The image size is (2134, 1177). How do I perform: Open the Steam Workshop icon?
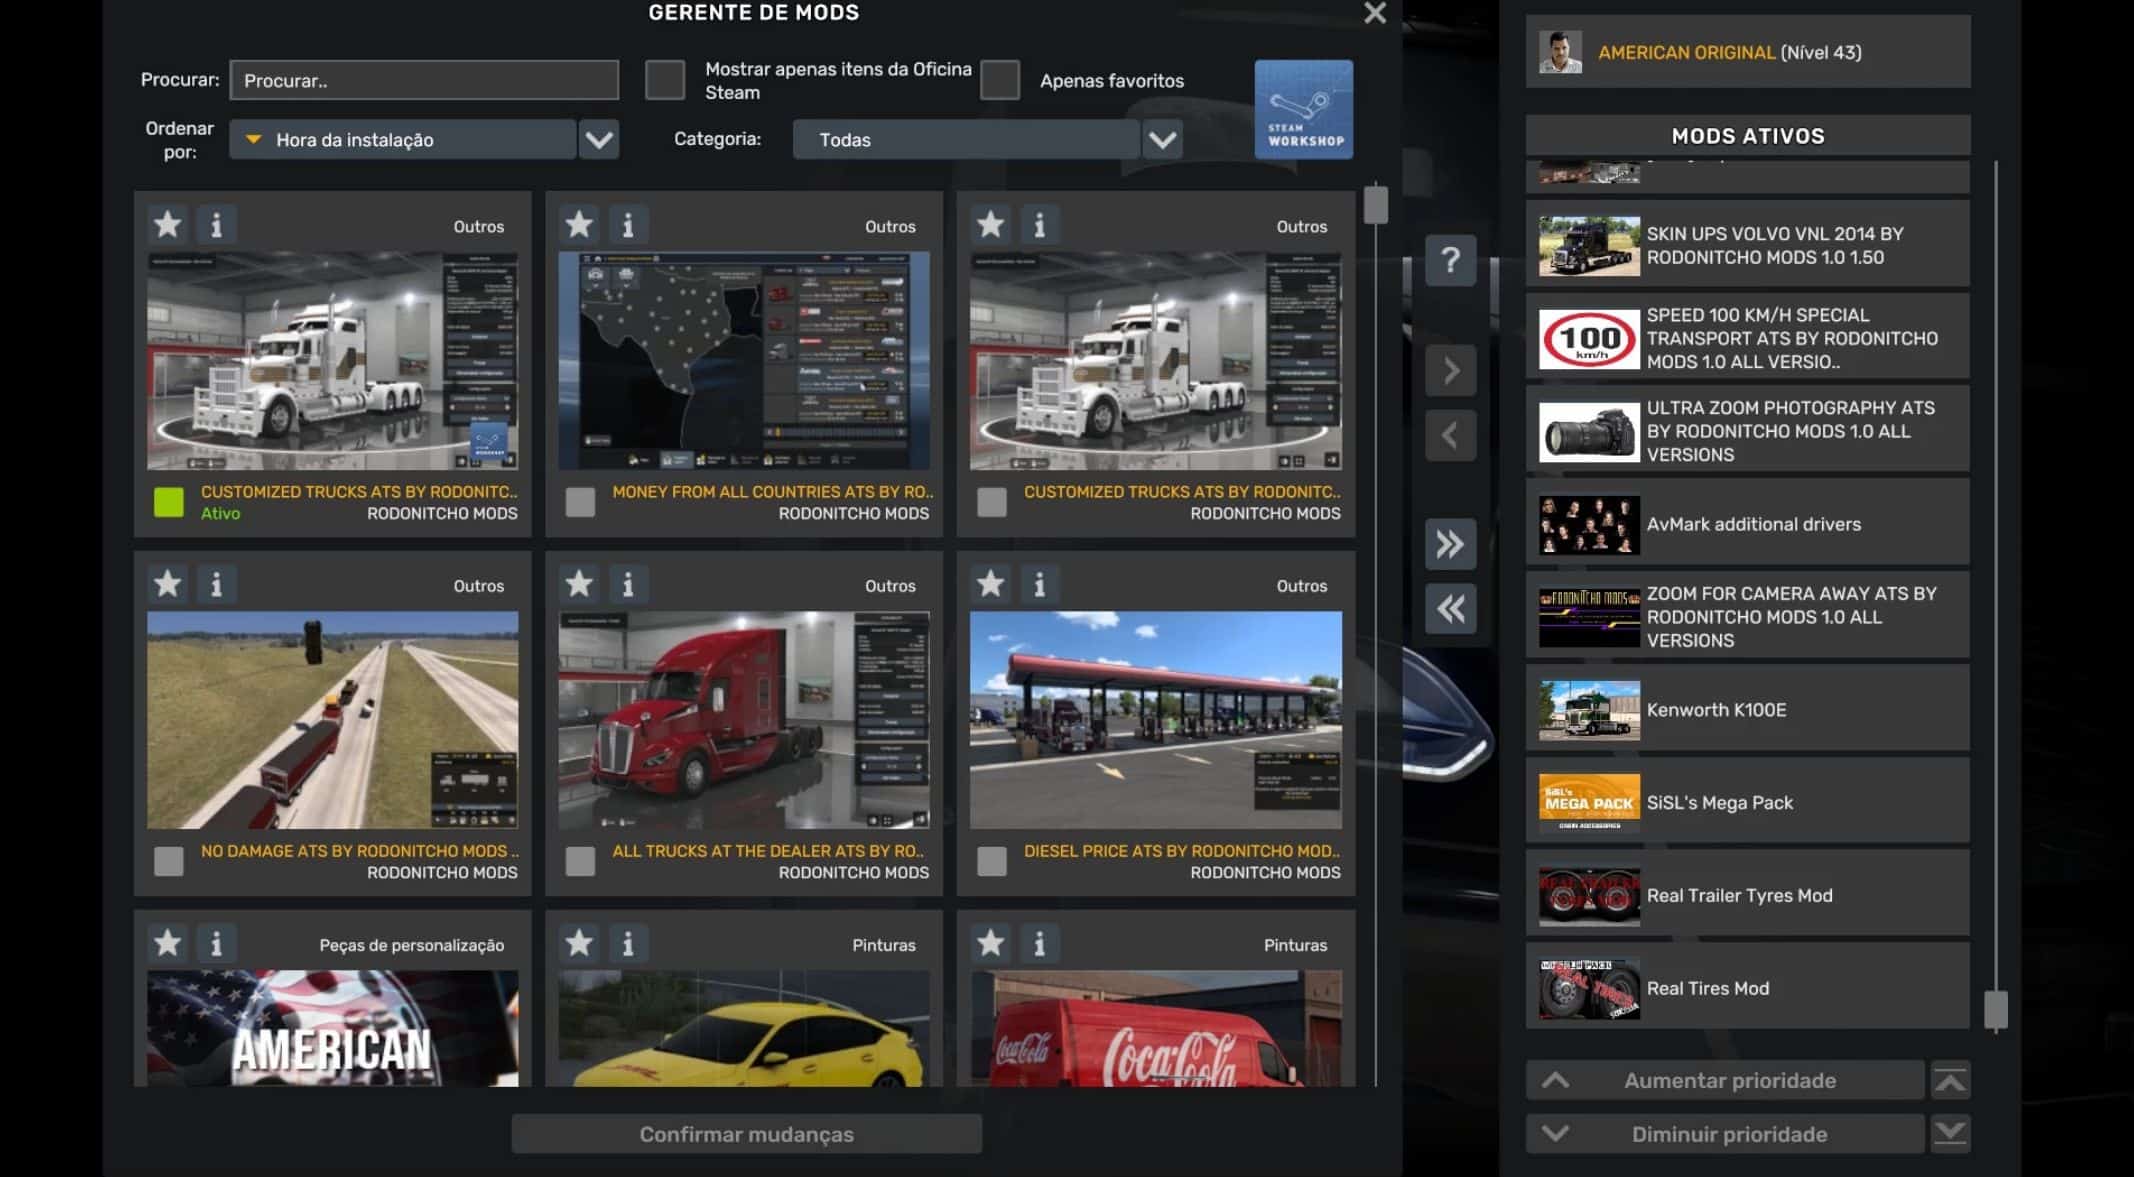click(1303, 109)
